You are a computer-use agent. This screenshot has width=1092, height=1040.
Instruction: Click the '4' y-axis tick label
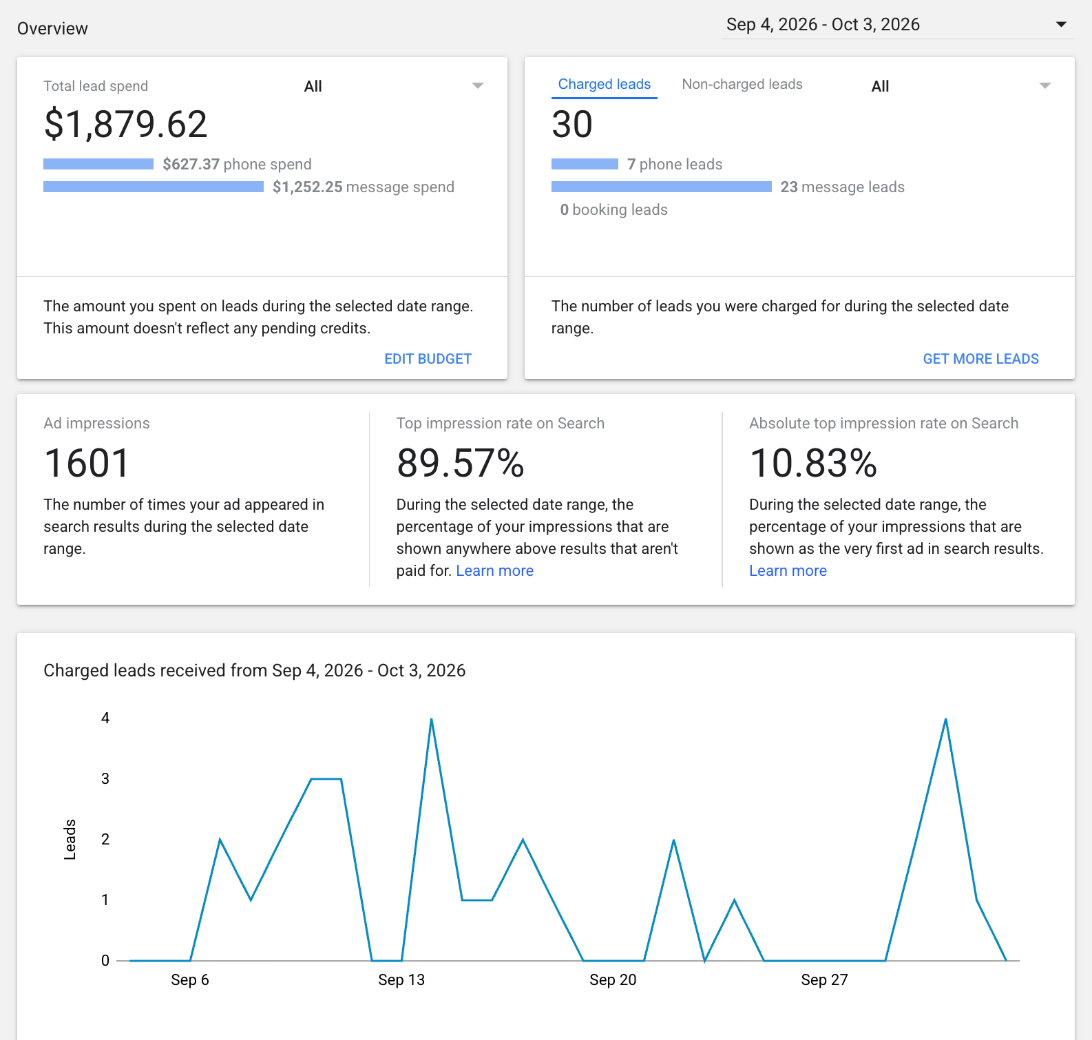point(105,718)
